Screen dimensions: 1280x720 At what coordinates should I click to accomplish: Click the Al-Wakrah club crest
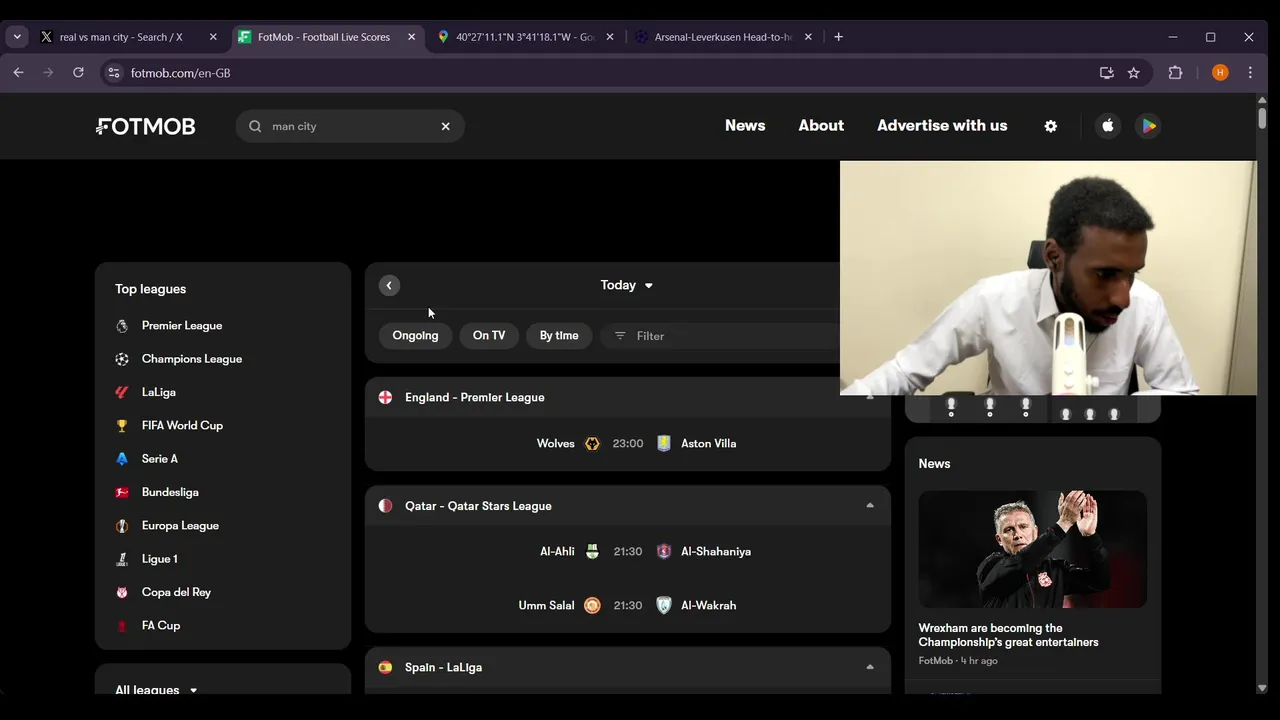[x=664, y=605]
